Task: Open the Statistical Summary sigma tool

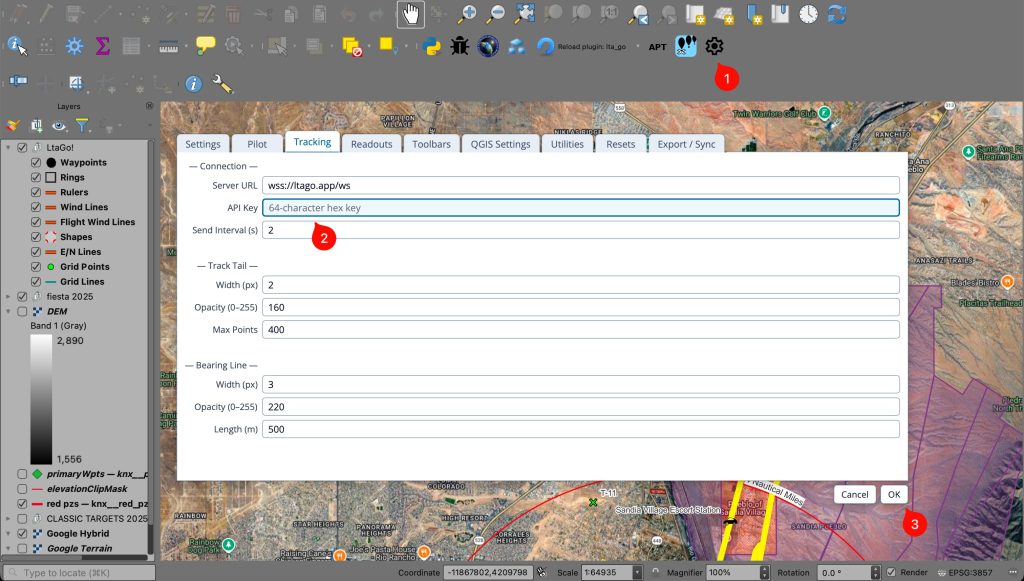Action: [102, 46]
